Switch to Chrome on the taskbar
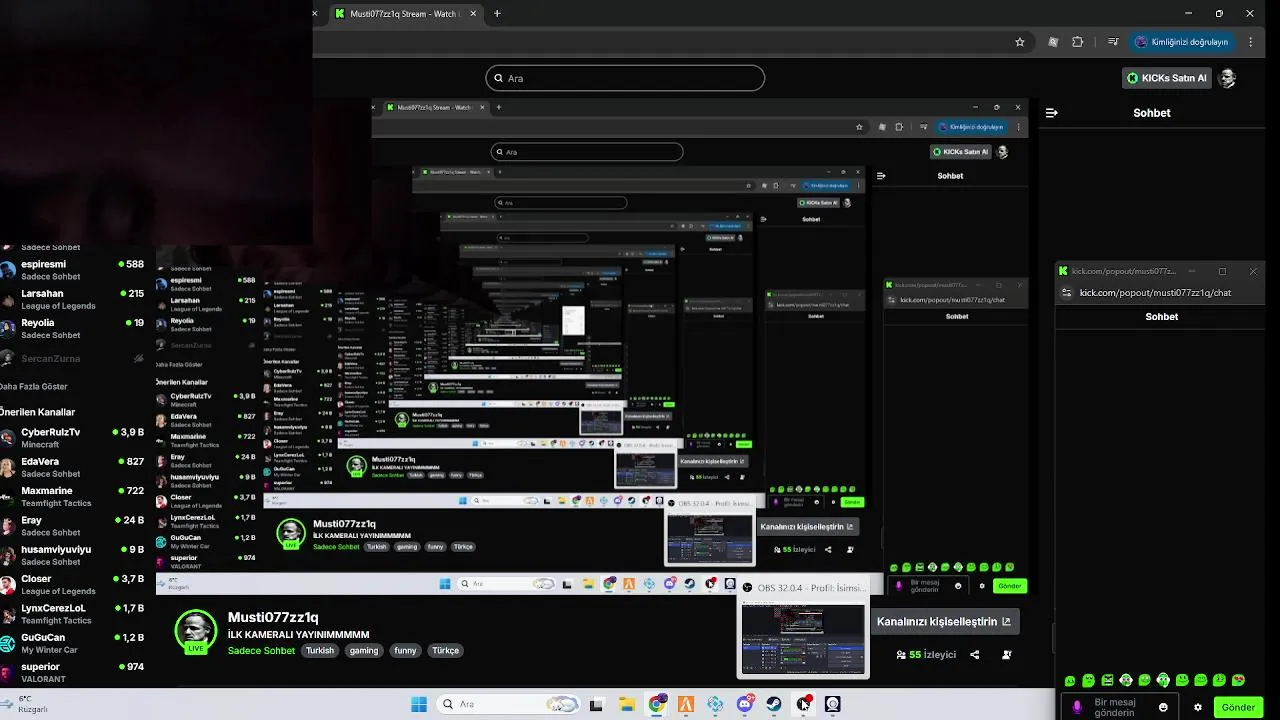 [x=656, y=704]
